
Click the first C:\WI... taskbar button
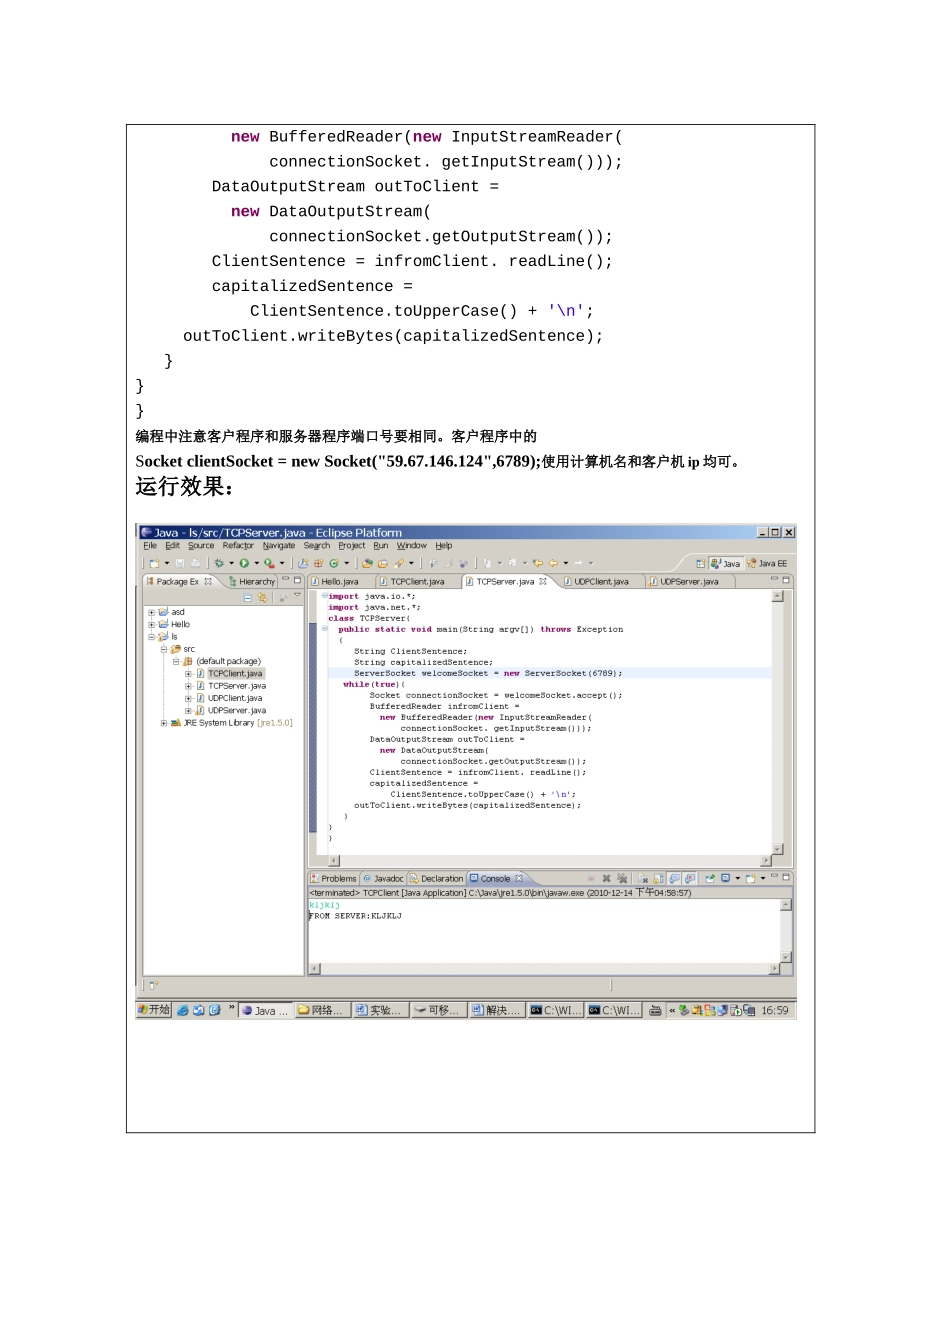tap(555, 1010)
